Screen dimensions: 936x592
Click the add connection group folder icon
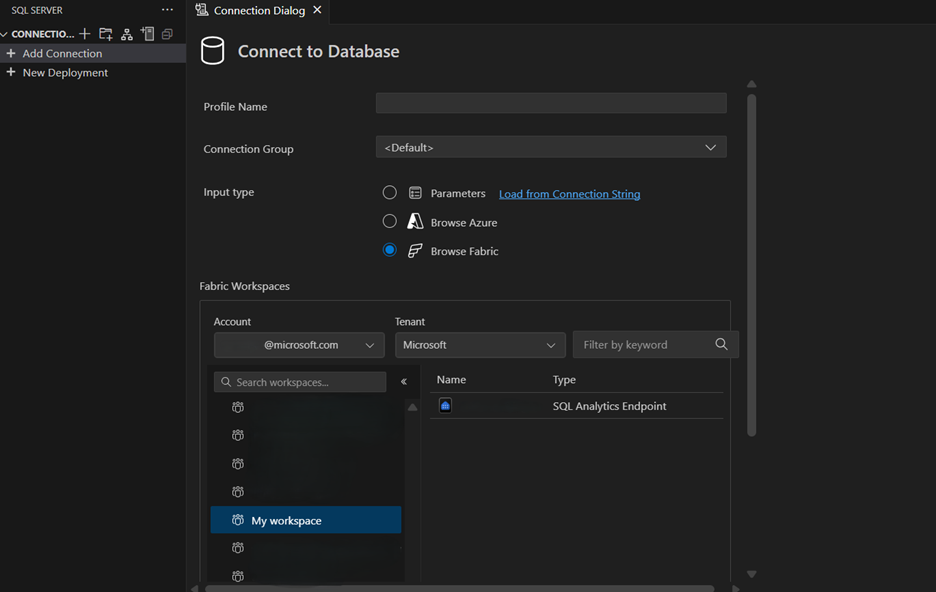(106, 34)
